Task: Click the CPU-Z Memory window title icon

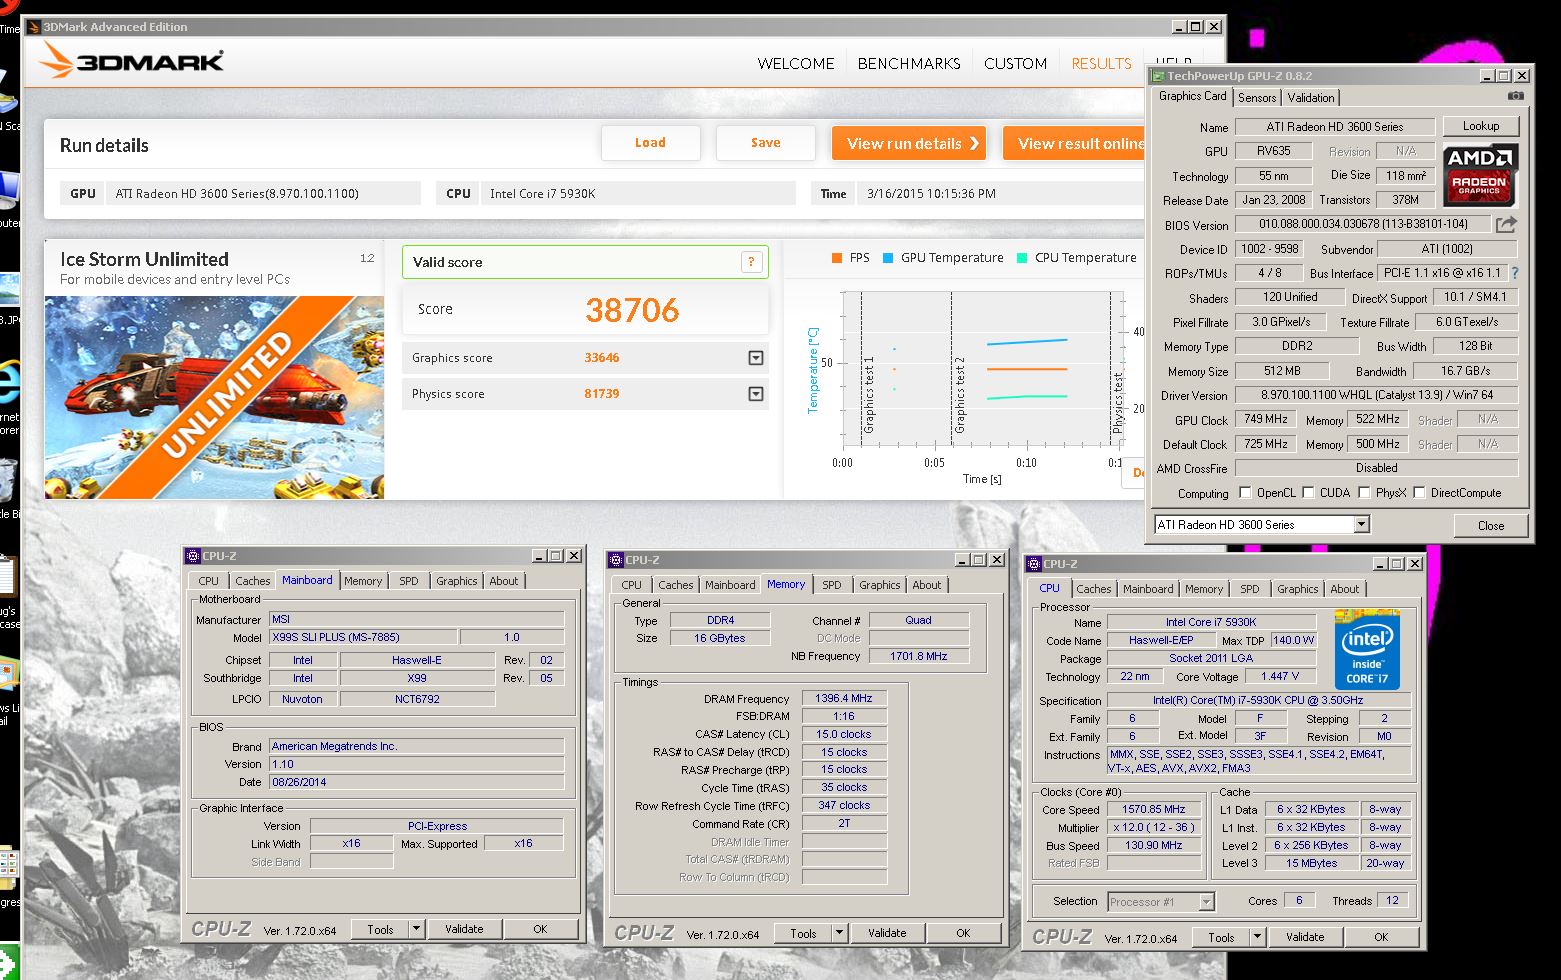Action: 616,560
